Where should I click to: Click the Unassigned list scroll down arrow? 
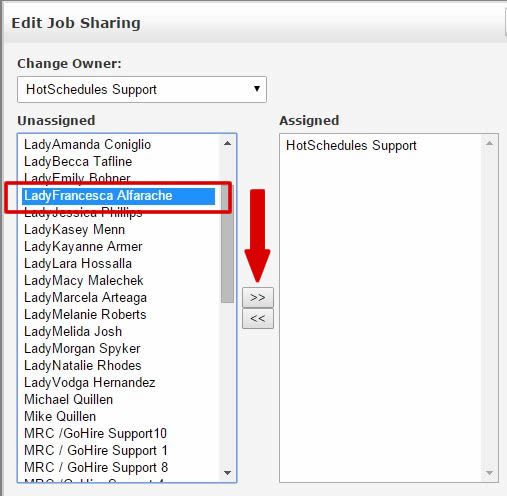(x=228, y=473)
